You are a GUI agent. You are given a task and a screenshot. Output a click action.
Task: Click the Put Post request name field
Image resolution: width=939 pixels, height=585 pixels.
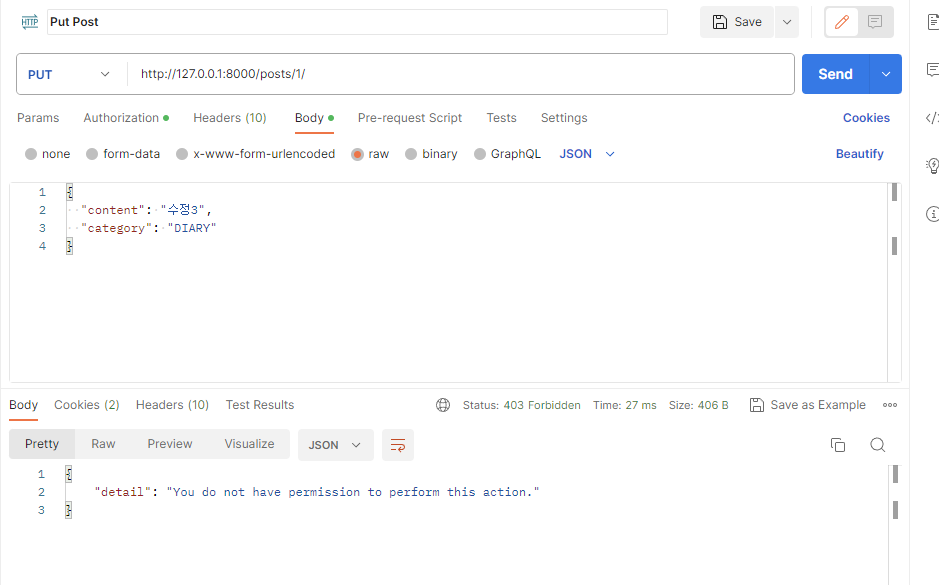[x=358, y=22]
